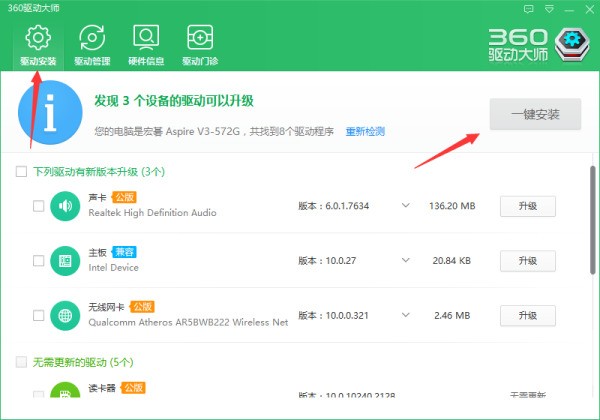The width and height of the screenshot is (600, 420).
Task: Click the 360驱动大师 window title text
Action: (x=34, y=8)
